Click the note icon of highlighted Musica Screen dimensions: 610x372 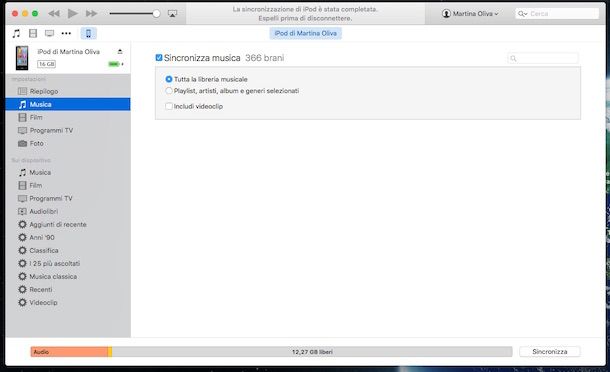23,104
